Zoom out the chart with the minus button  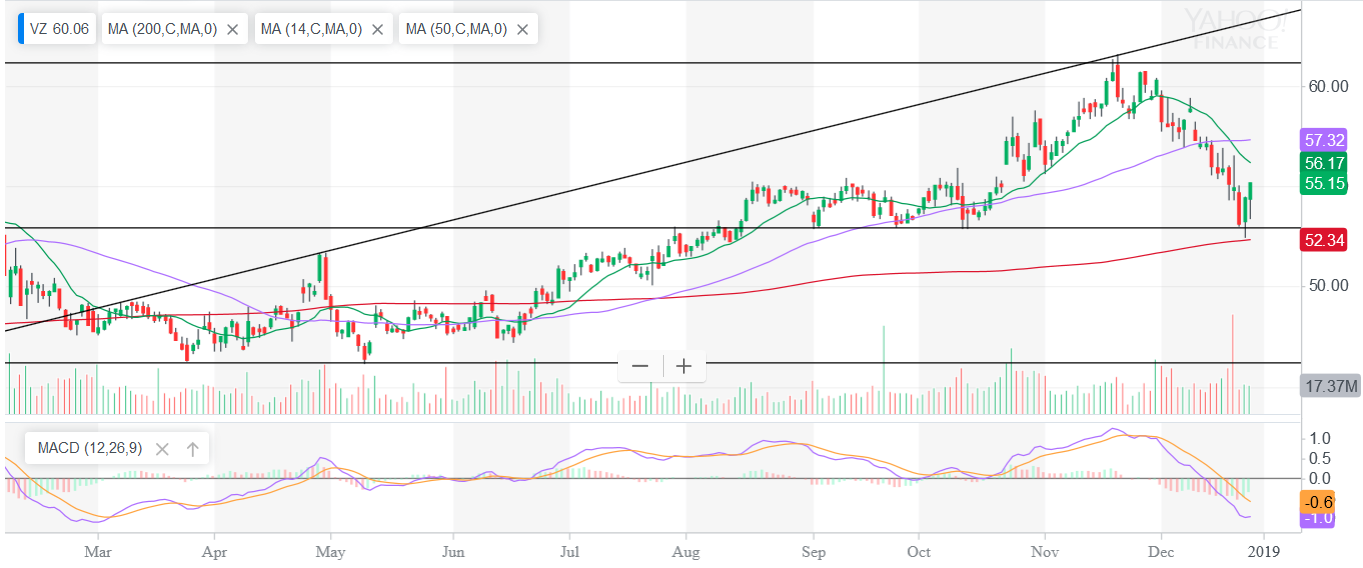click(640, 366)
